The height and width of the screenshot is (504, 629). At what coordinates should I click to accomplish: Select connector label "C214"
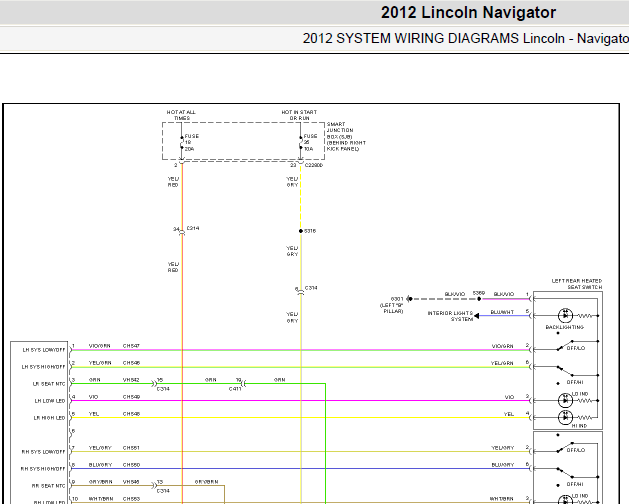coord(193,228)
